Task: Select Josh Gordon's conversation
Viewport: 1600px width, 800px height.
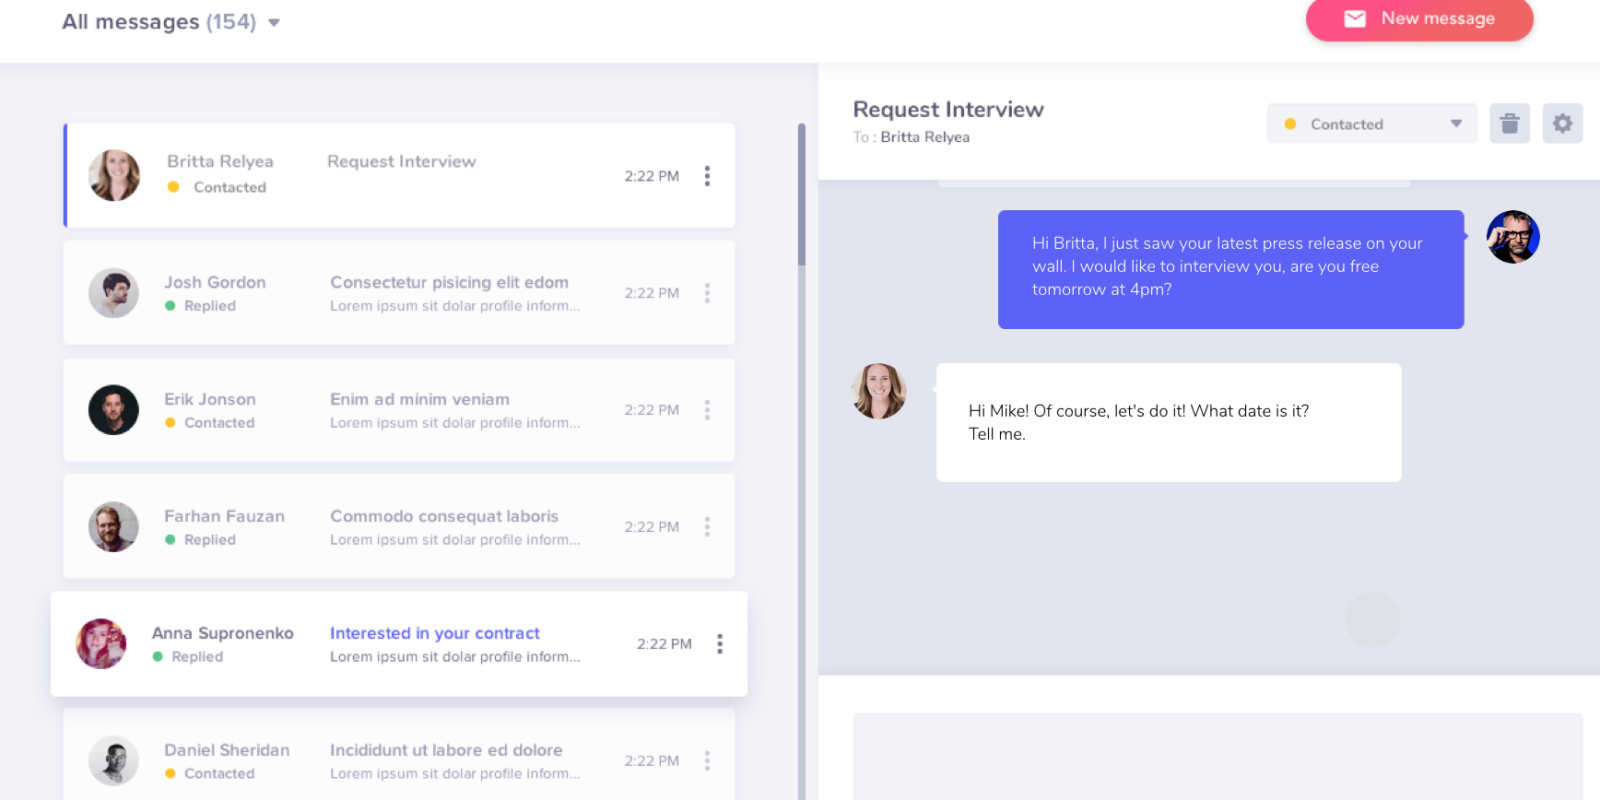Action: click(x=399, y=293)
